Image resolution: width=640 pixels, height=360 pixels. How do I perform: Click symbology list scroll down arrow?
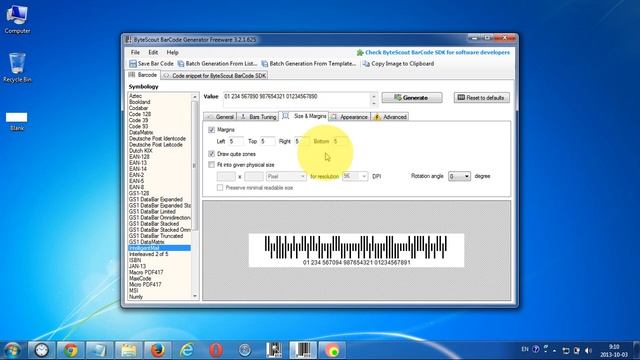(195, 296)
